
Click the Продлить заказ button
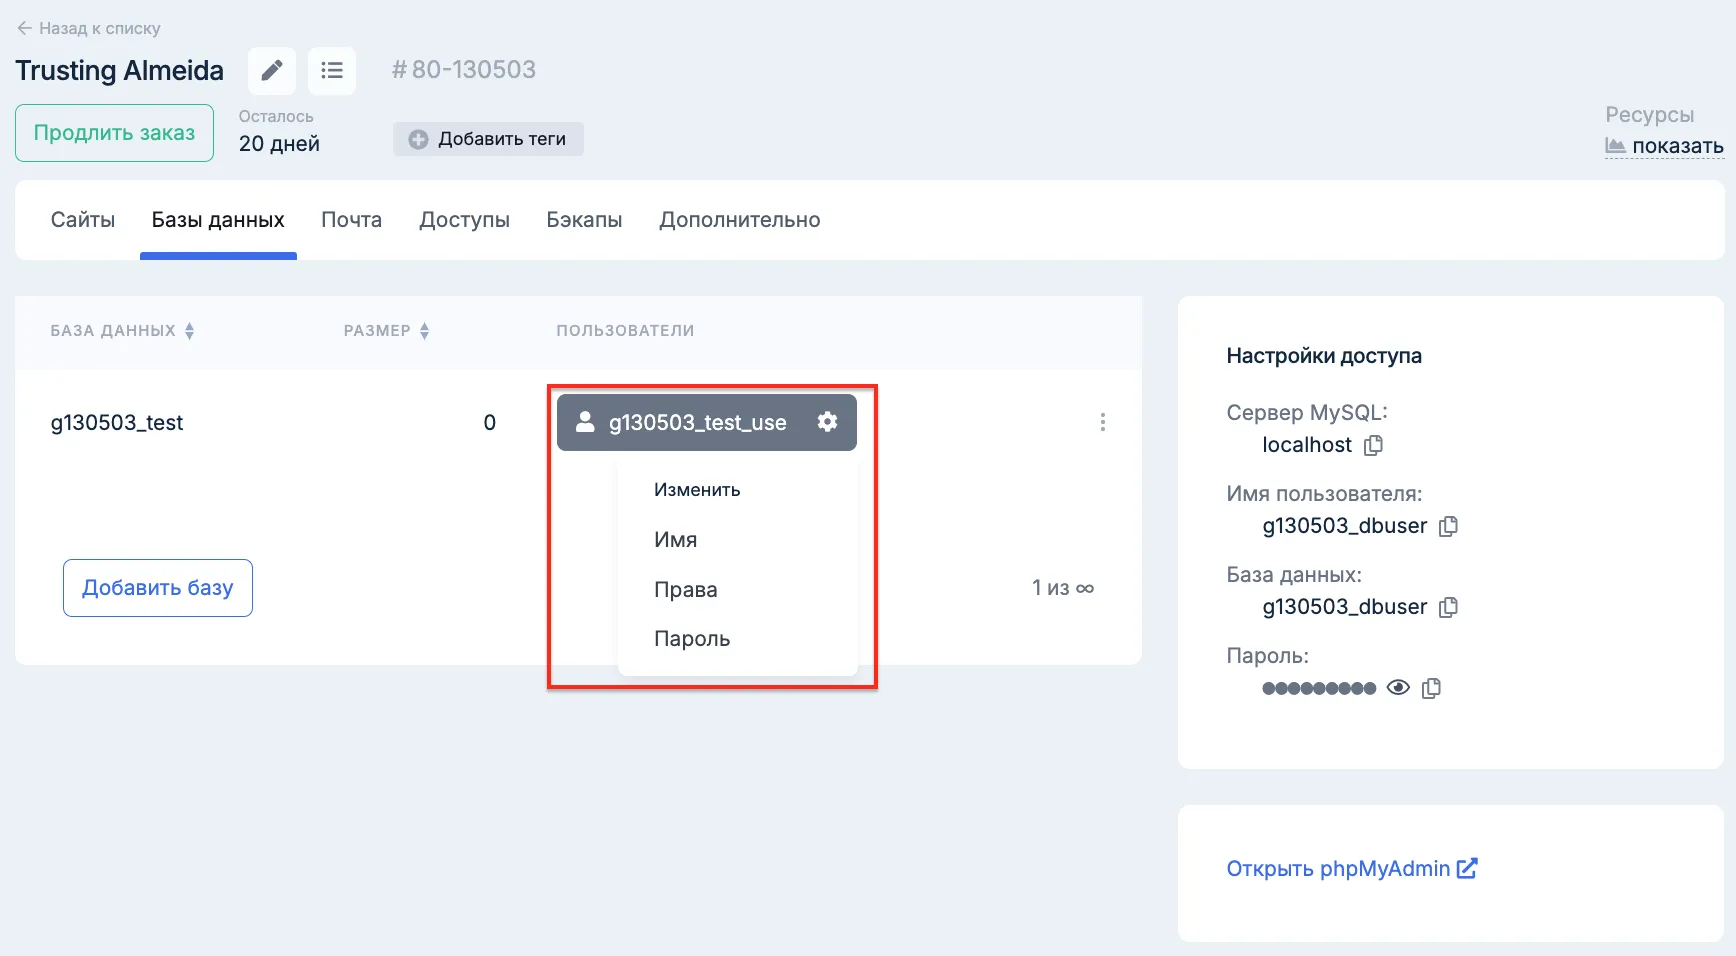(114, 133)
